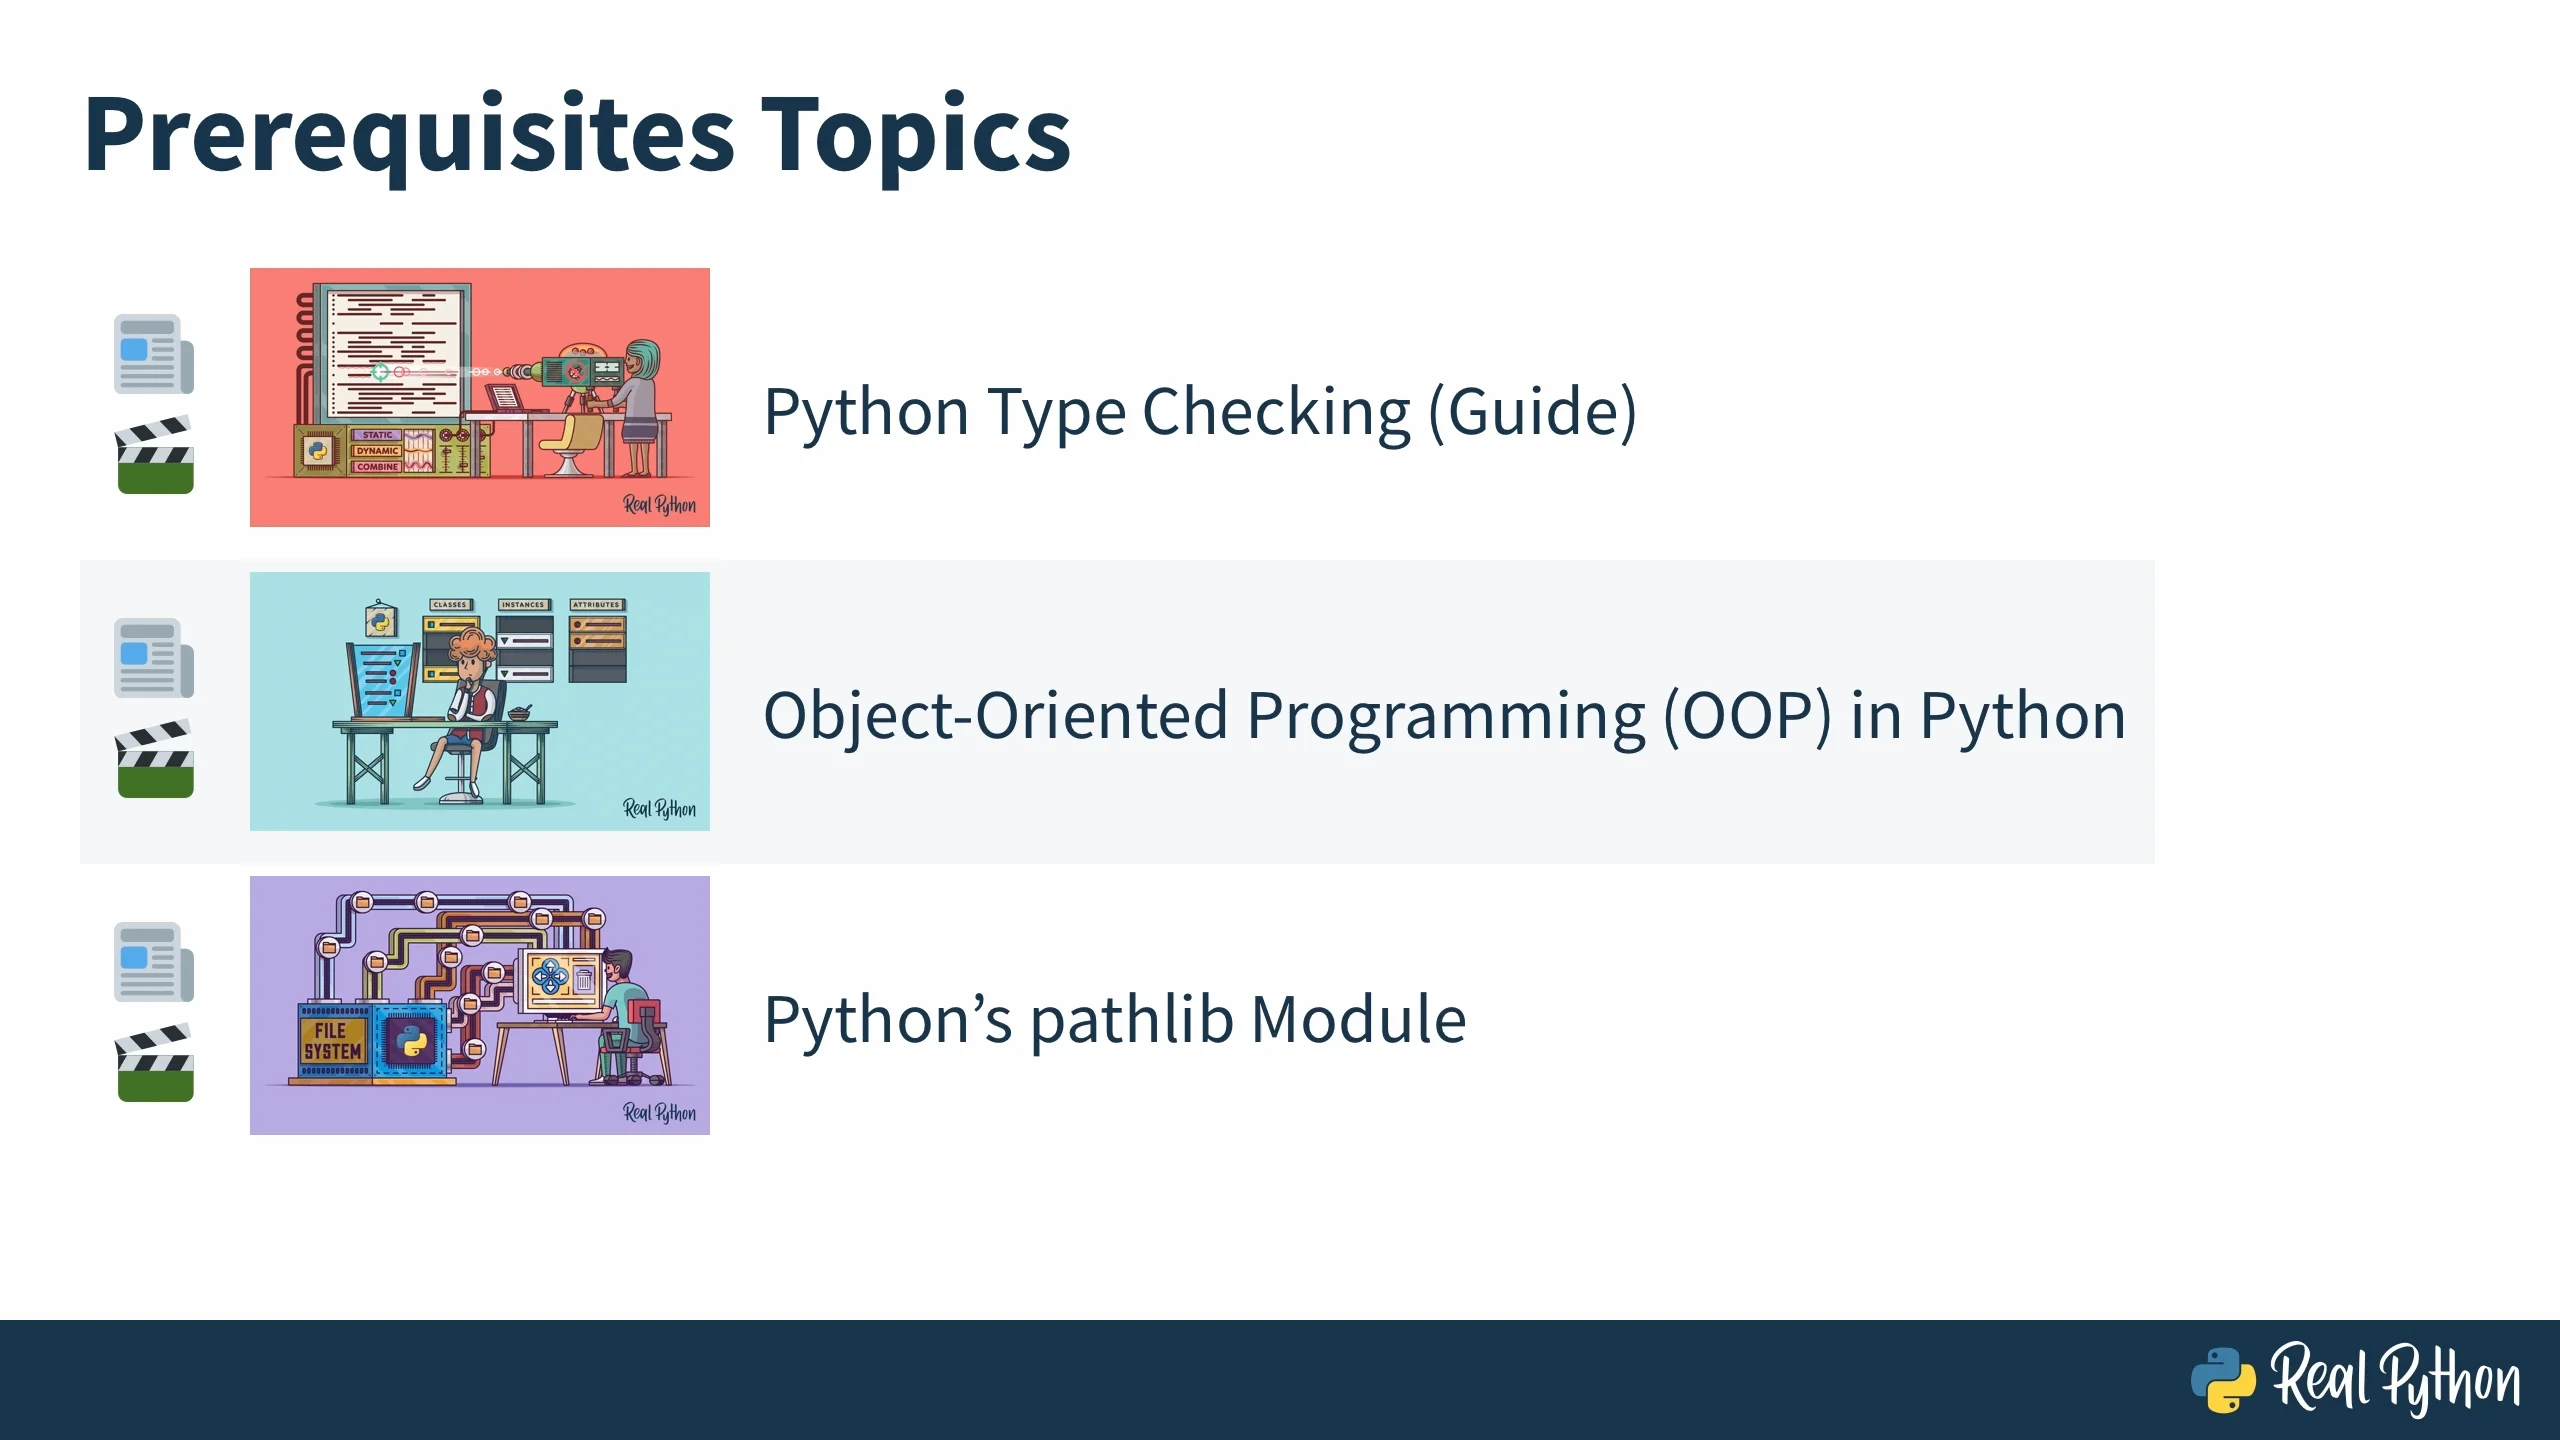Click the Python snake logo in footer
The height and width of the screenshot is (1440, 2560).
coord(2222,1380)
